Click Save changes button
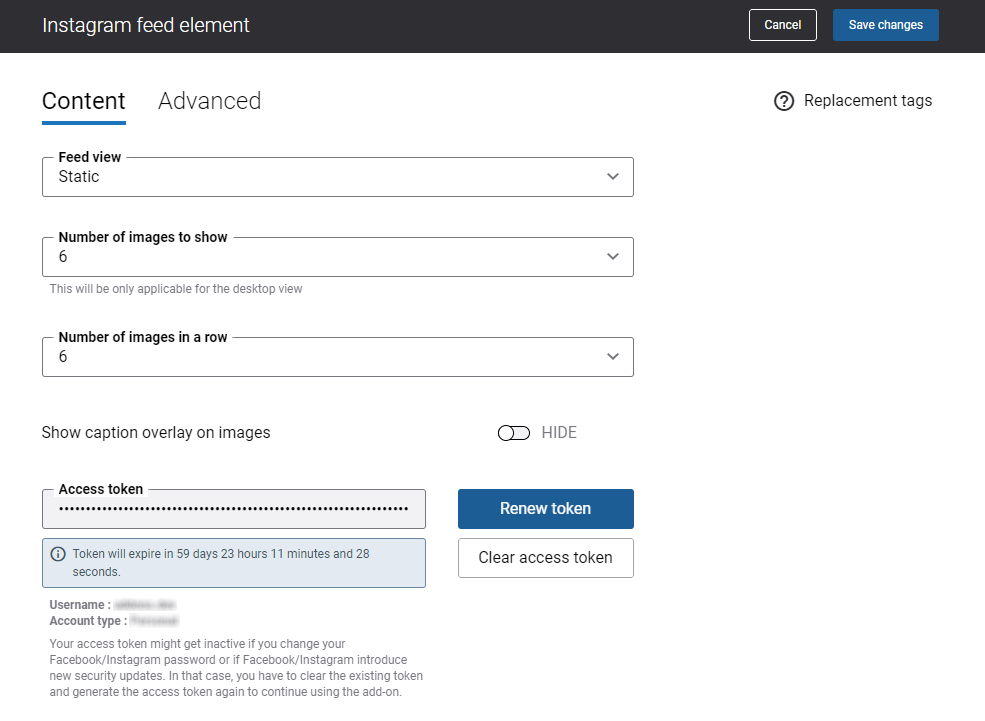Screen dimensions: 985x721 (x=886, y=25)
